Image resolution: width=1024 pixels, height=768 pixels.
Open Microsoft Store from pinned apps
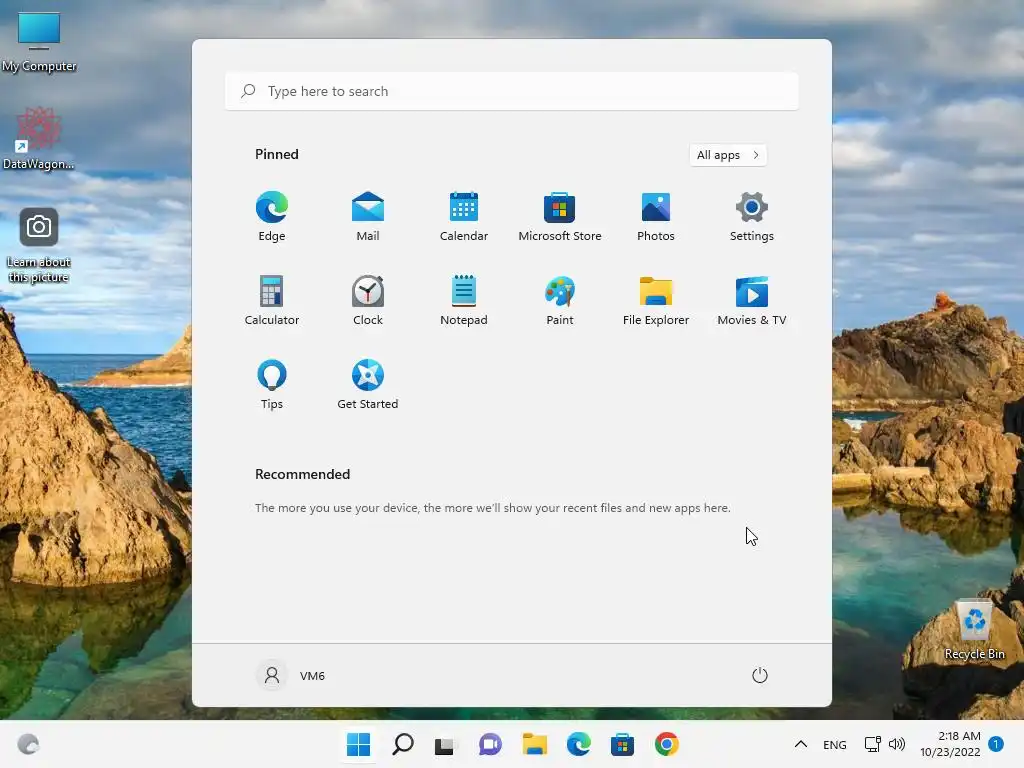click(560, 217)
